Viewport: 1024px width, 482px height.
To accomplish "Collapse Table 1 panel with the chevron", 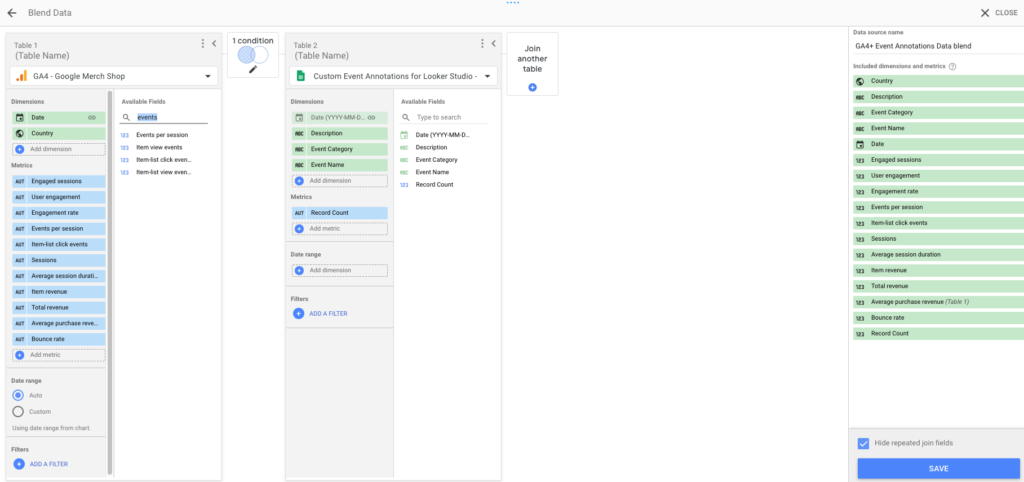I will click(x=214, y=44).
